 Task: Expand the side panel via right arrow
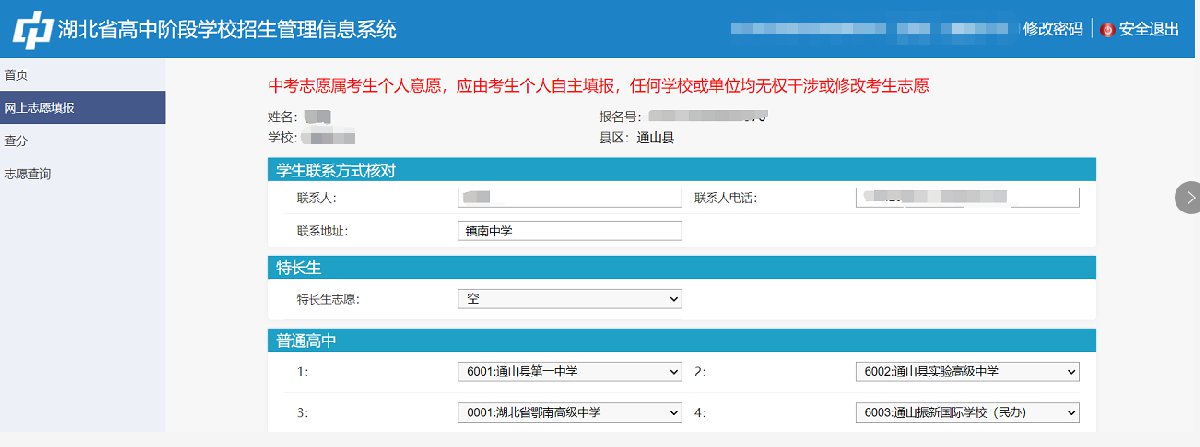coord(1188,198)
